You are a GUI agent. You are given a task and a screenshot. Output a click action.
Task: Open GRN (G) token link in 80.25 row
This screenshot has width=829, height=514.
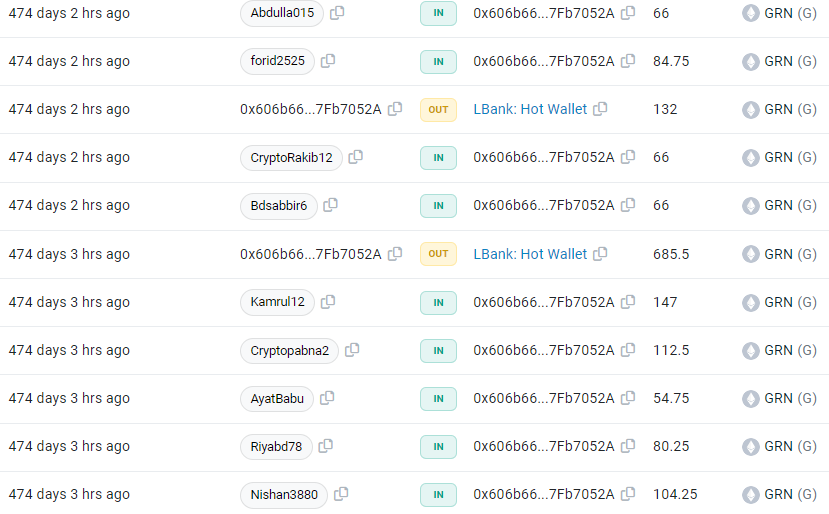tap(790, 447)
